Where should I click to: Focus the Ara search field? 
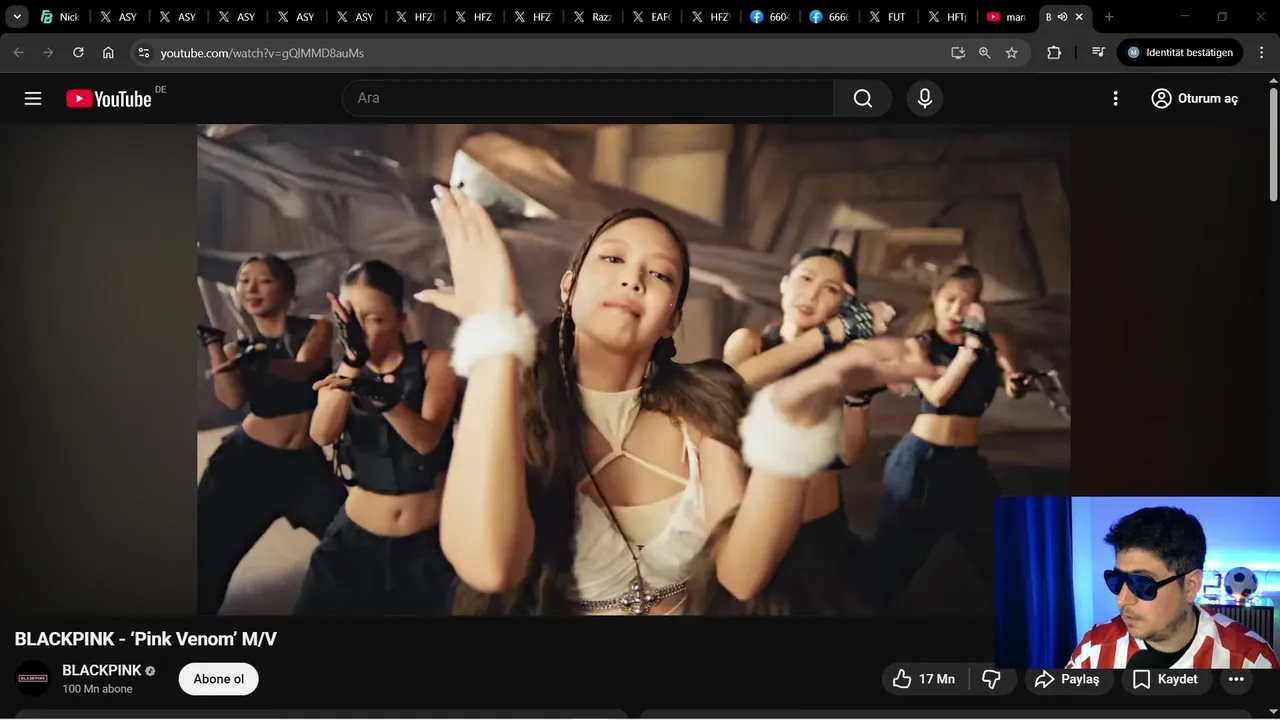[588, 98]
